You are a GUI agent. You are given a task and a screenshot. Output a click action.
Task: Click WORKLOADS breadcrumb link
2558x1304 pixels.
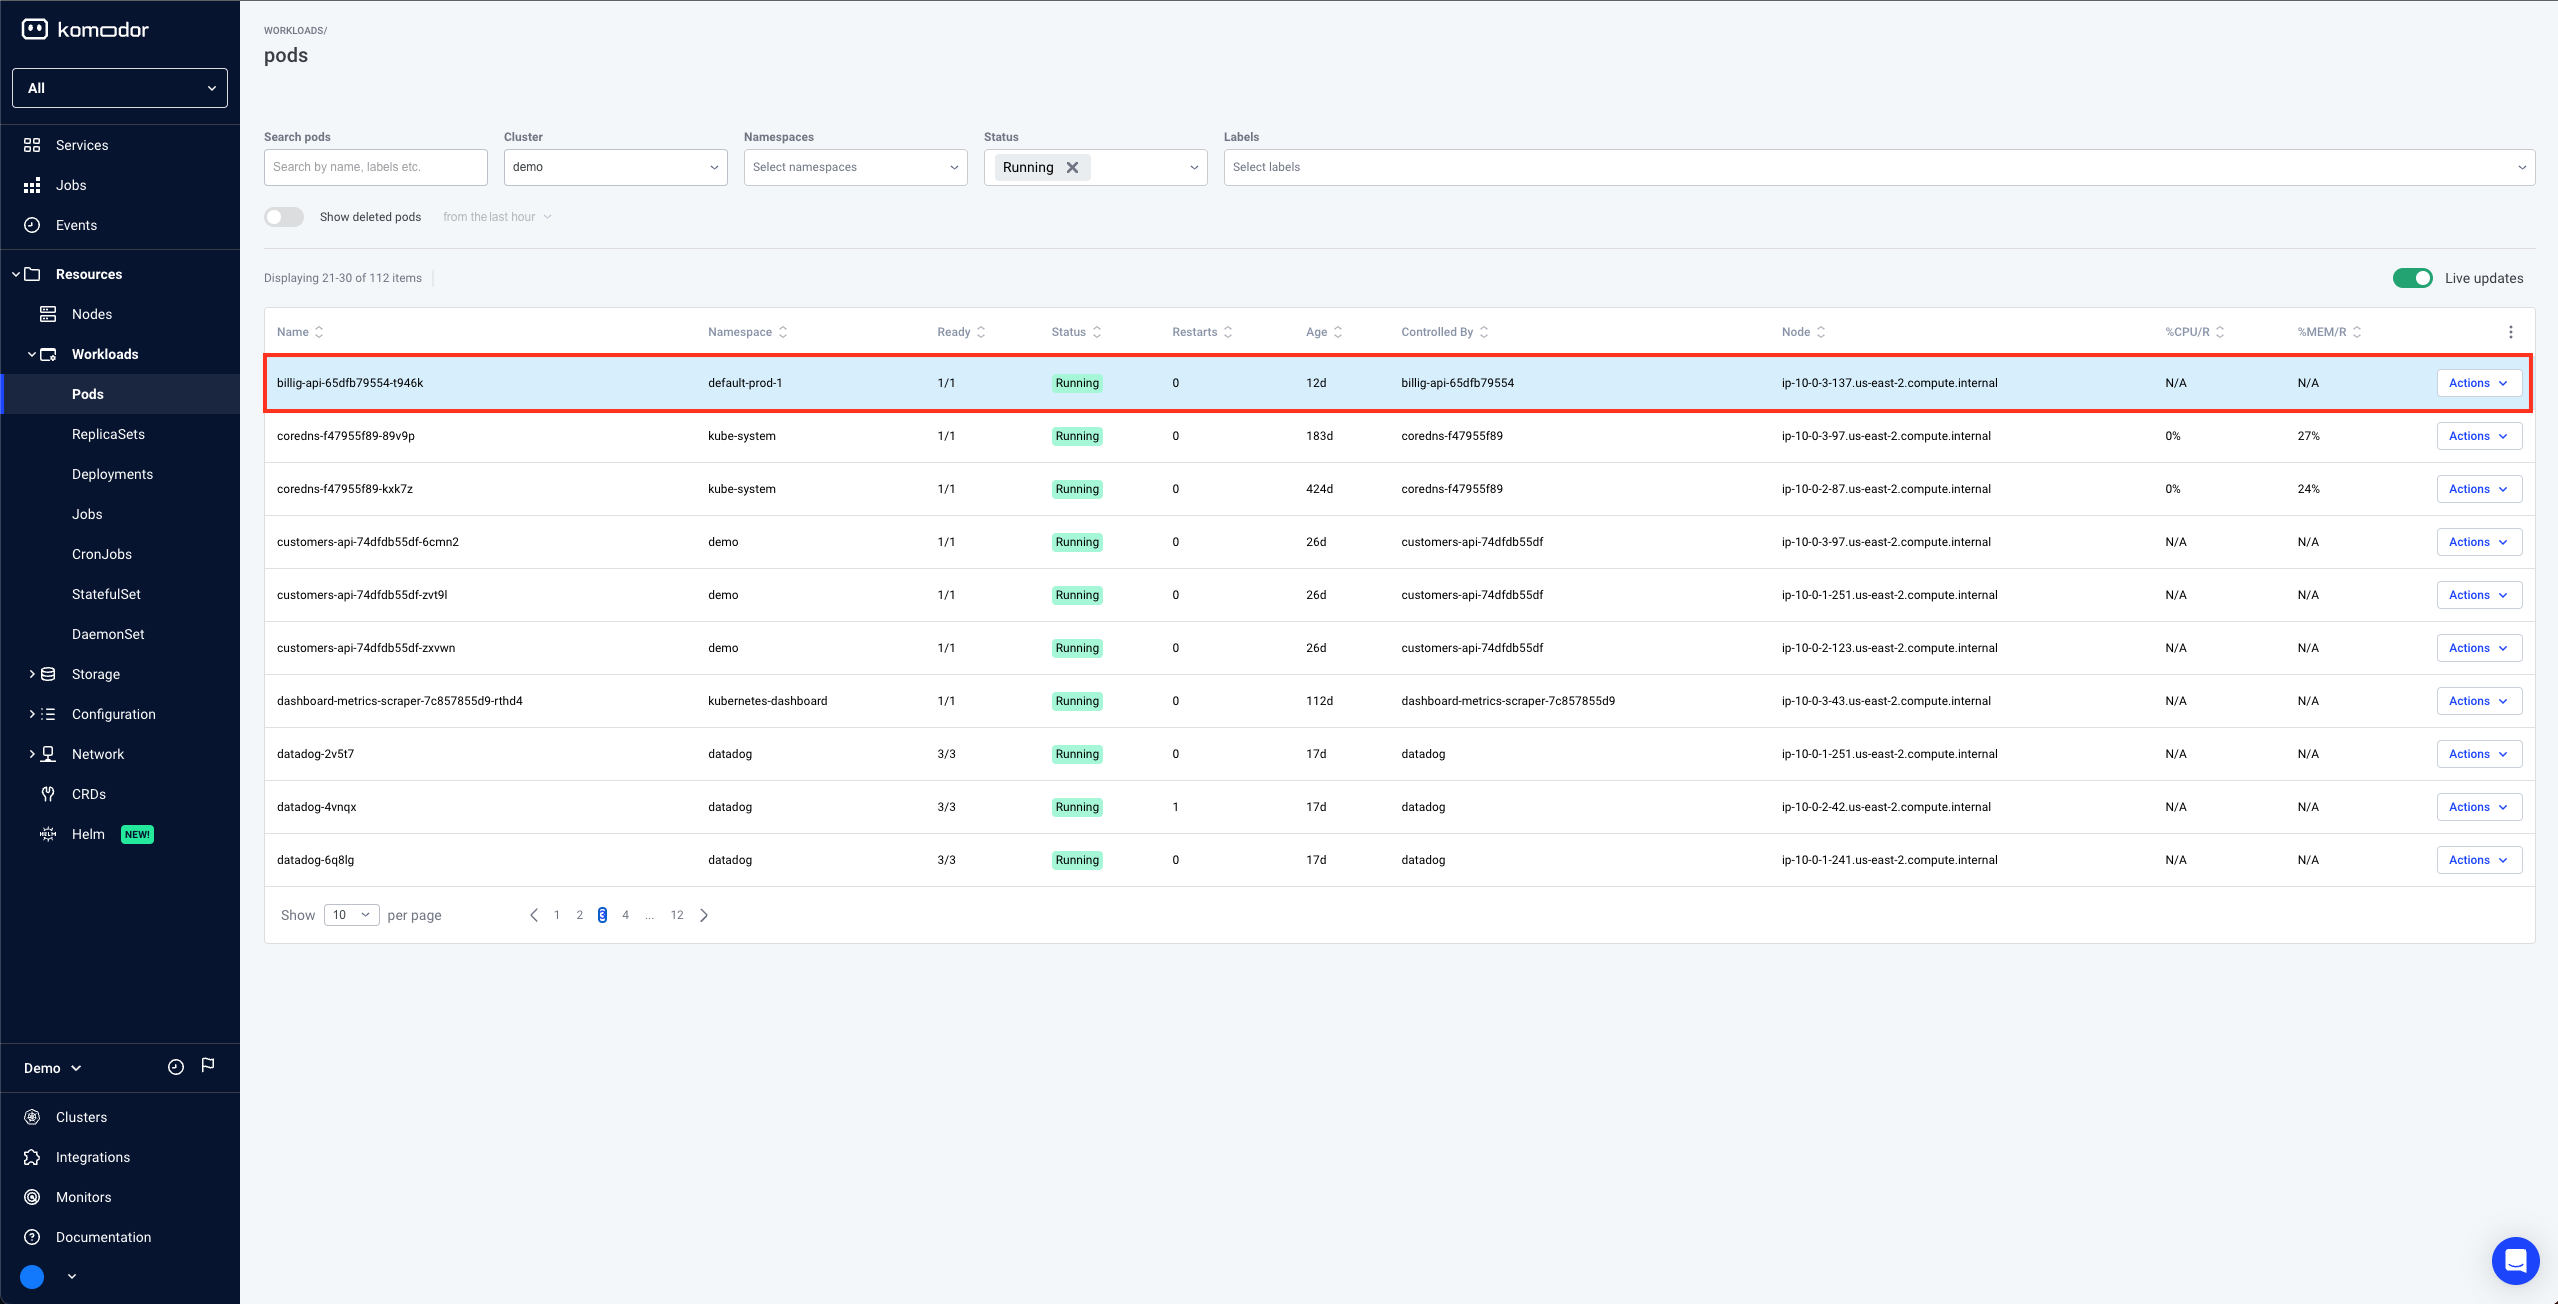pyautogui.click(x=294, y=31)
